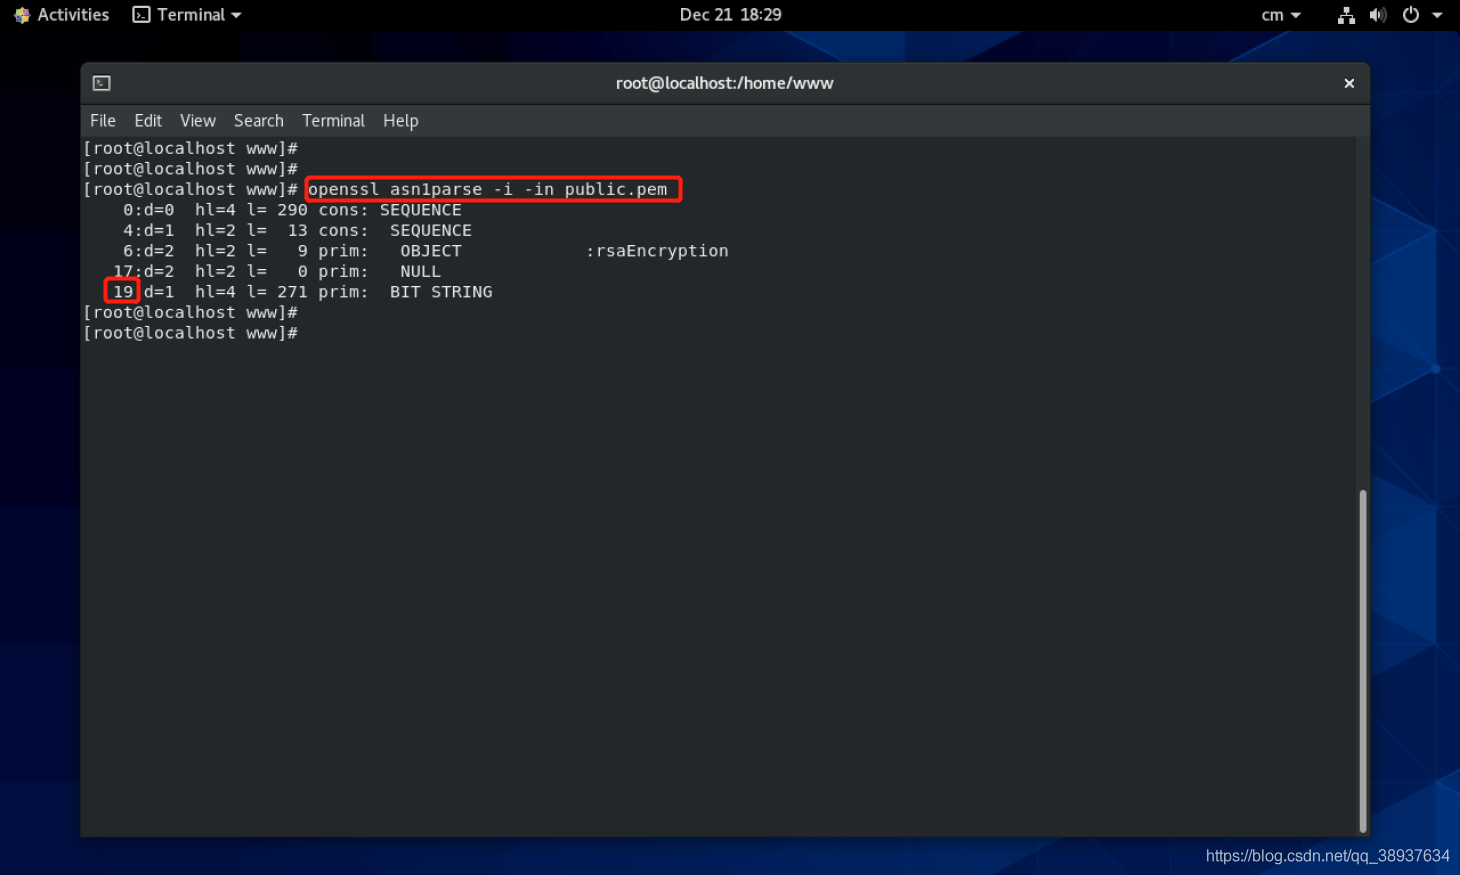Open the Search menu
The height and width of the screenshot is (875, 1460).
click(259, 121)
